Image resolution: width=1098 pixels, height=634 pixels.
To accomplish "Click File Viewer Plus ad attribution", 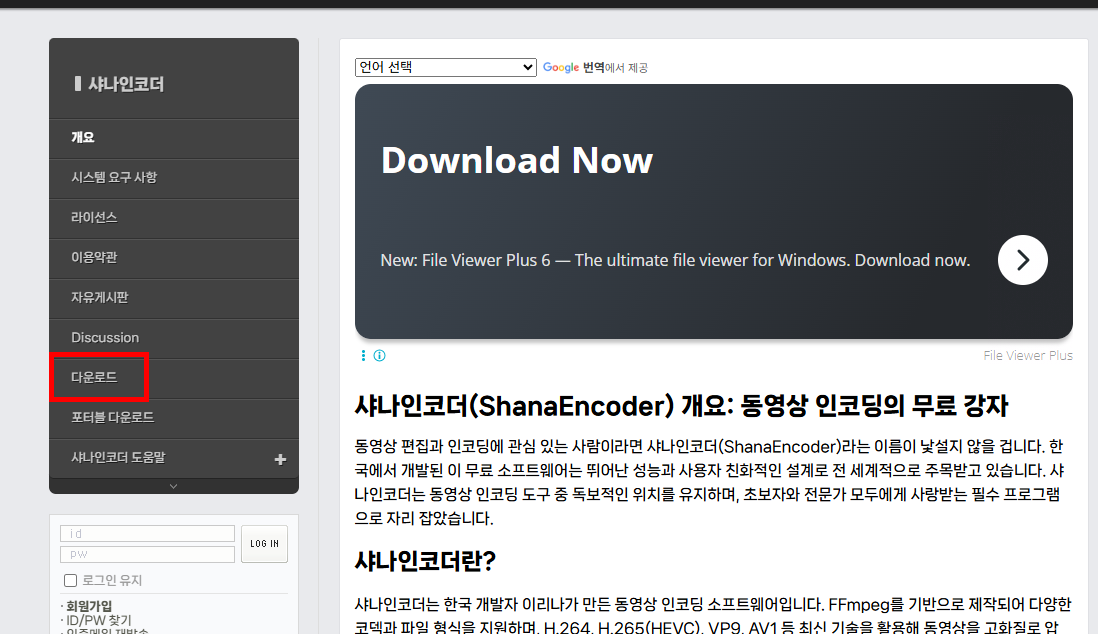I will [x=1027, y=355].
